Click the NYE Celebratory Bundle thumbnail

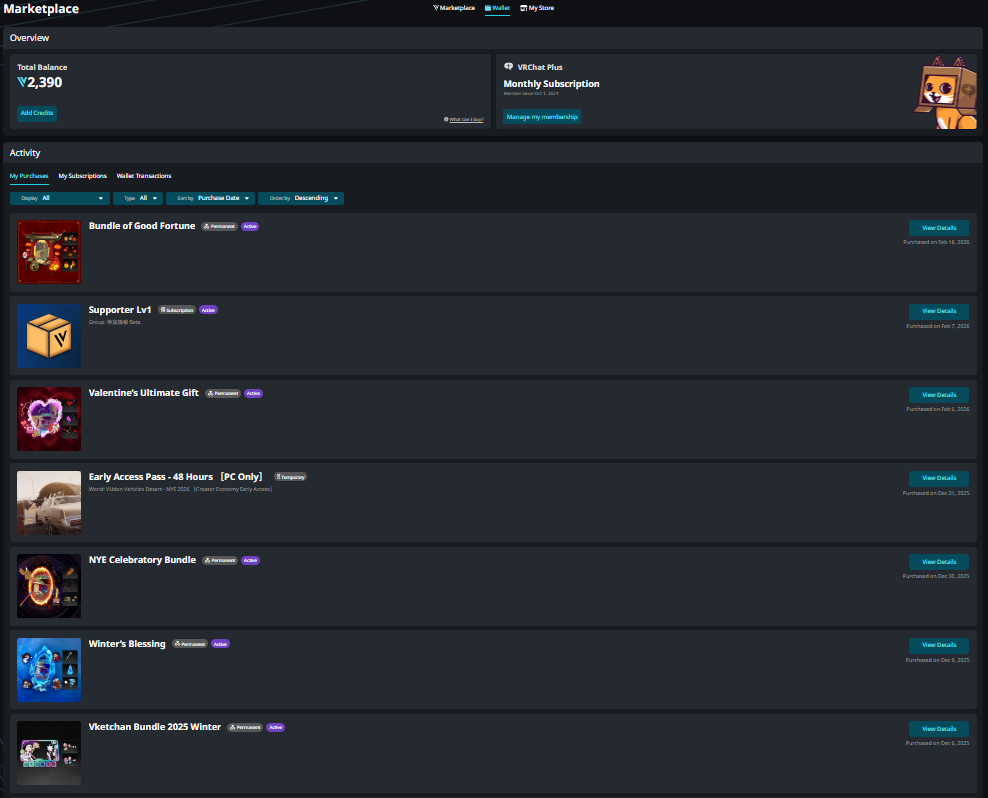click(49, 586)
